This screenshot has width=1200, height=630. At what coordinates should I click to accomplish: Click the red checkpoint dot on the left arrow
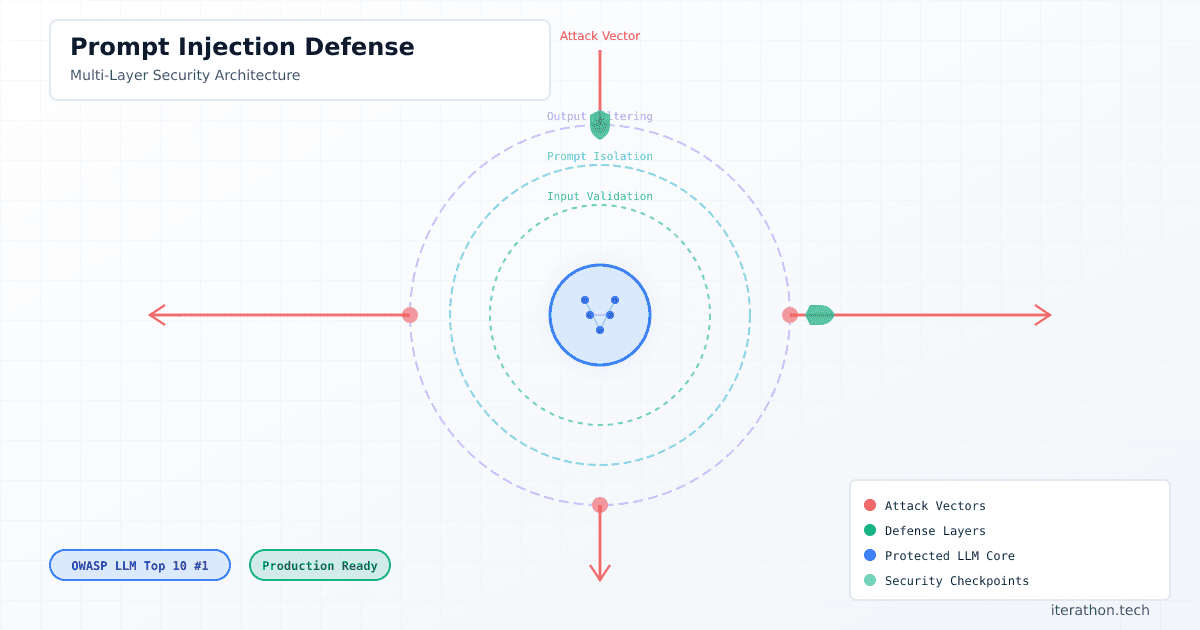point(410,314)
